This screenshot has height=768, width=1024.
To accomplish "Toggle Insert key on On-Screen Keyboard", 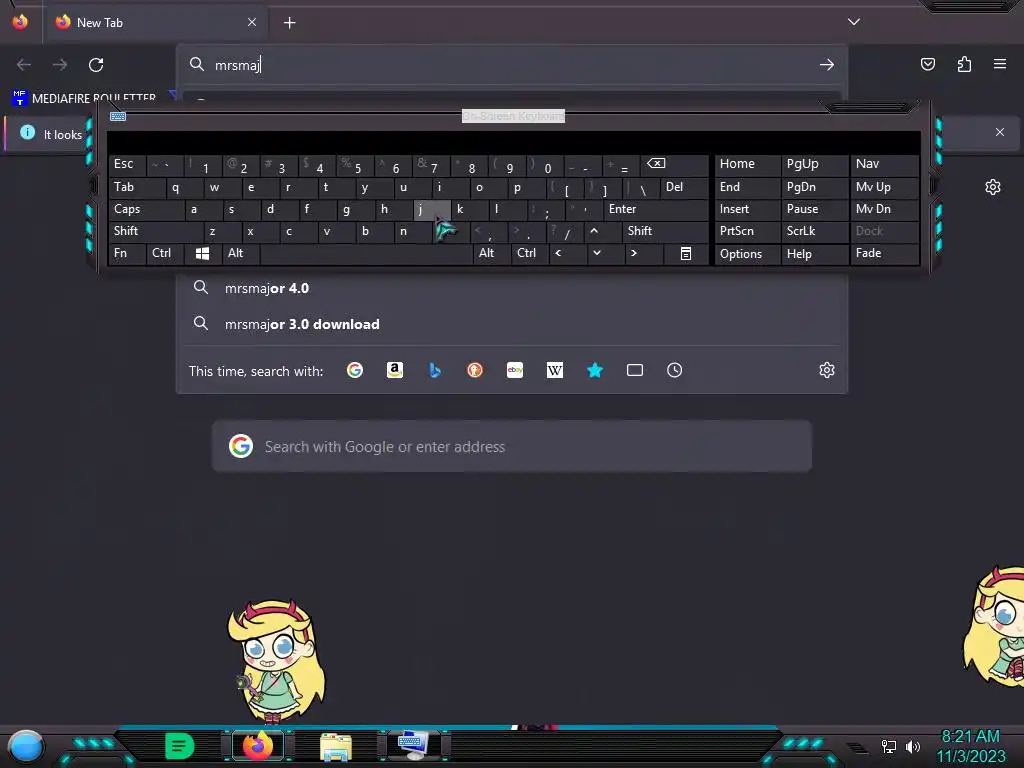I will [x=747, y=209].
